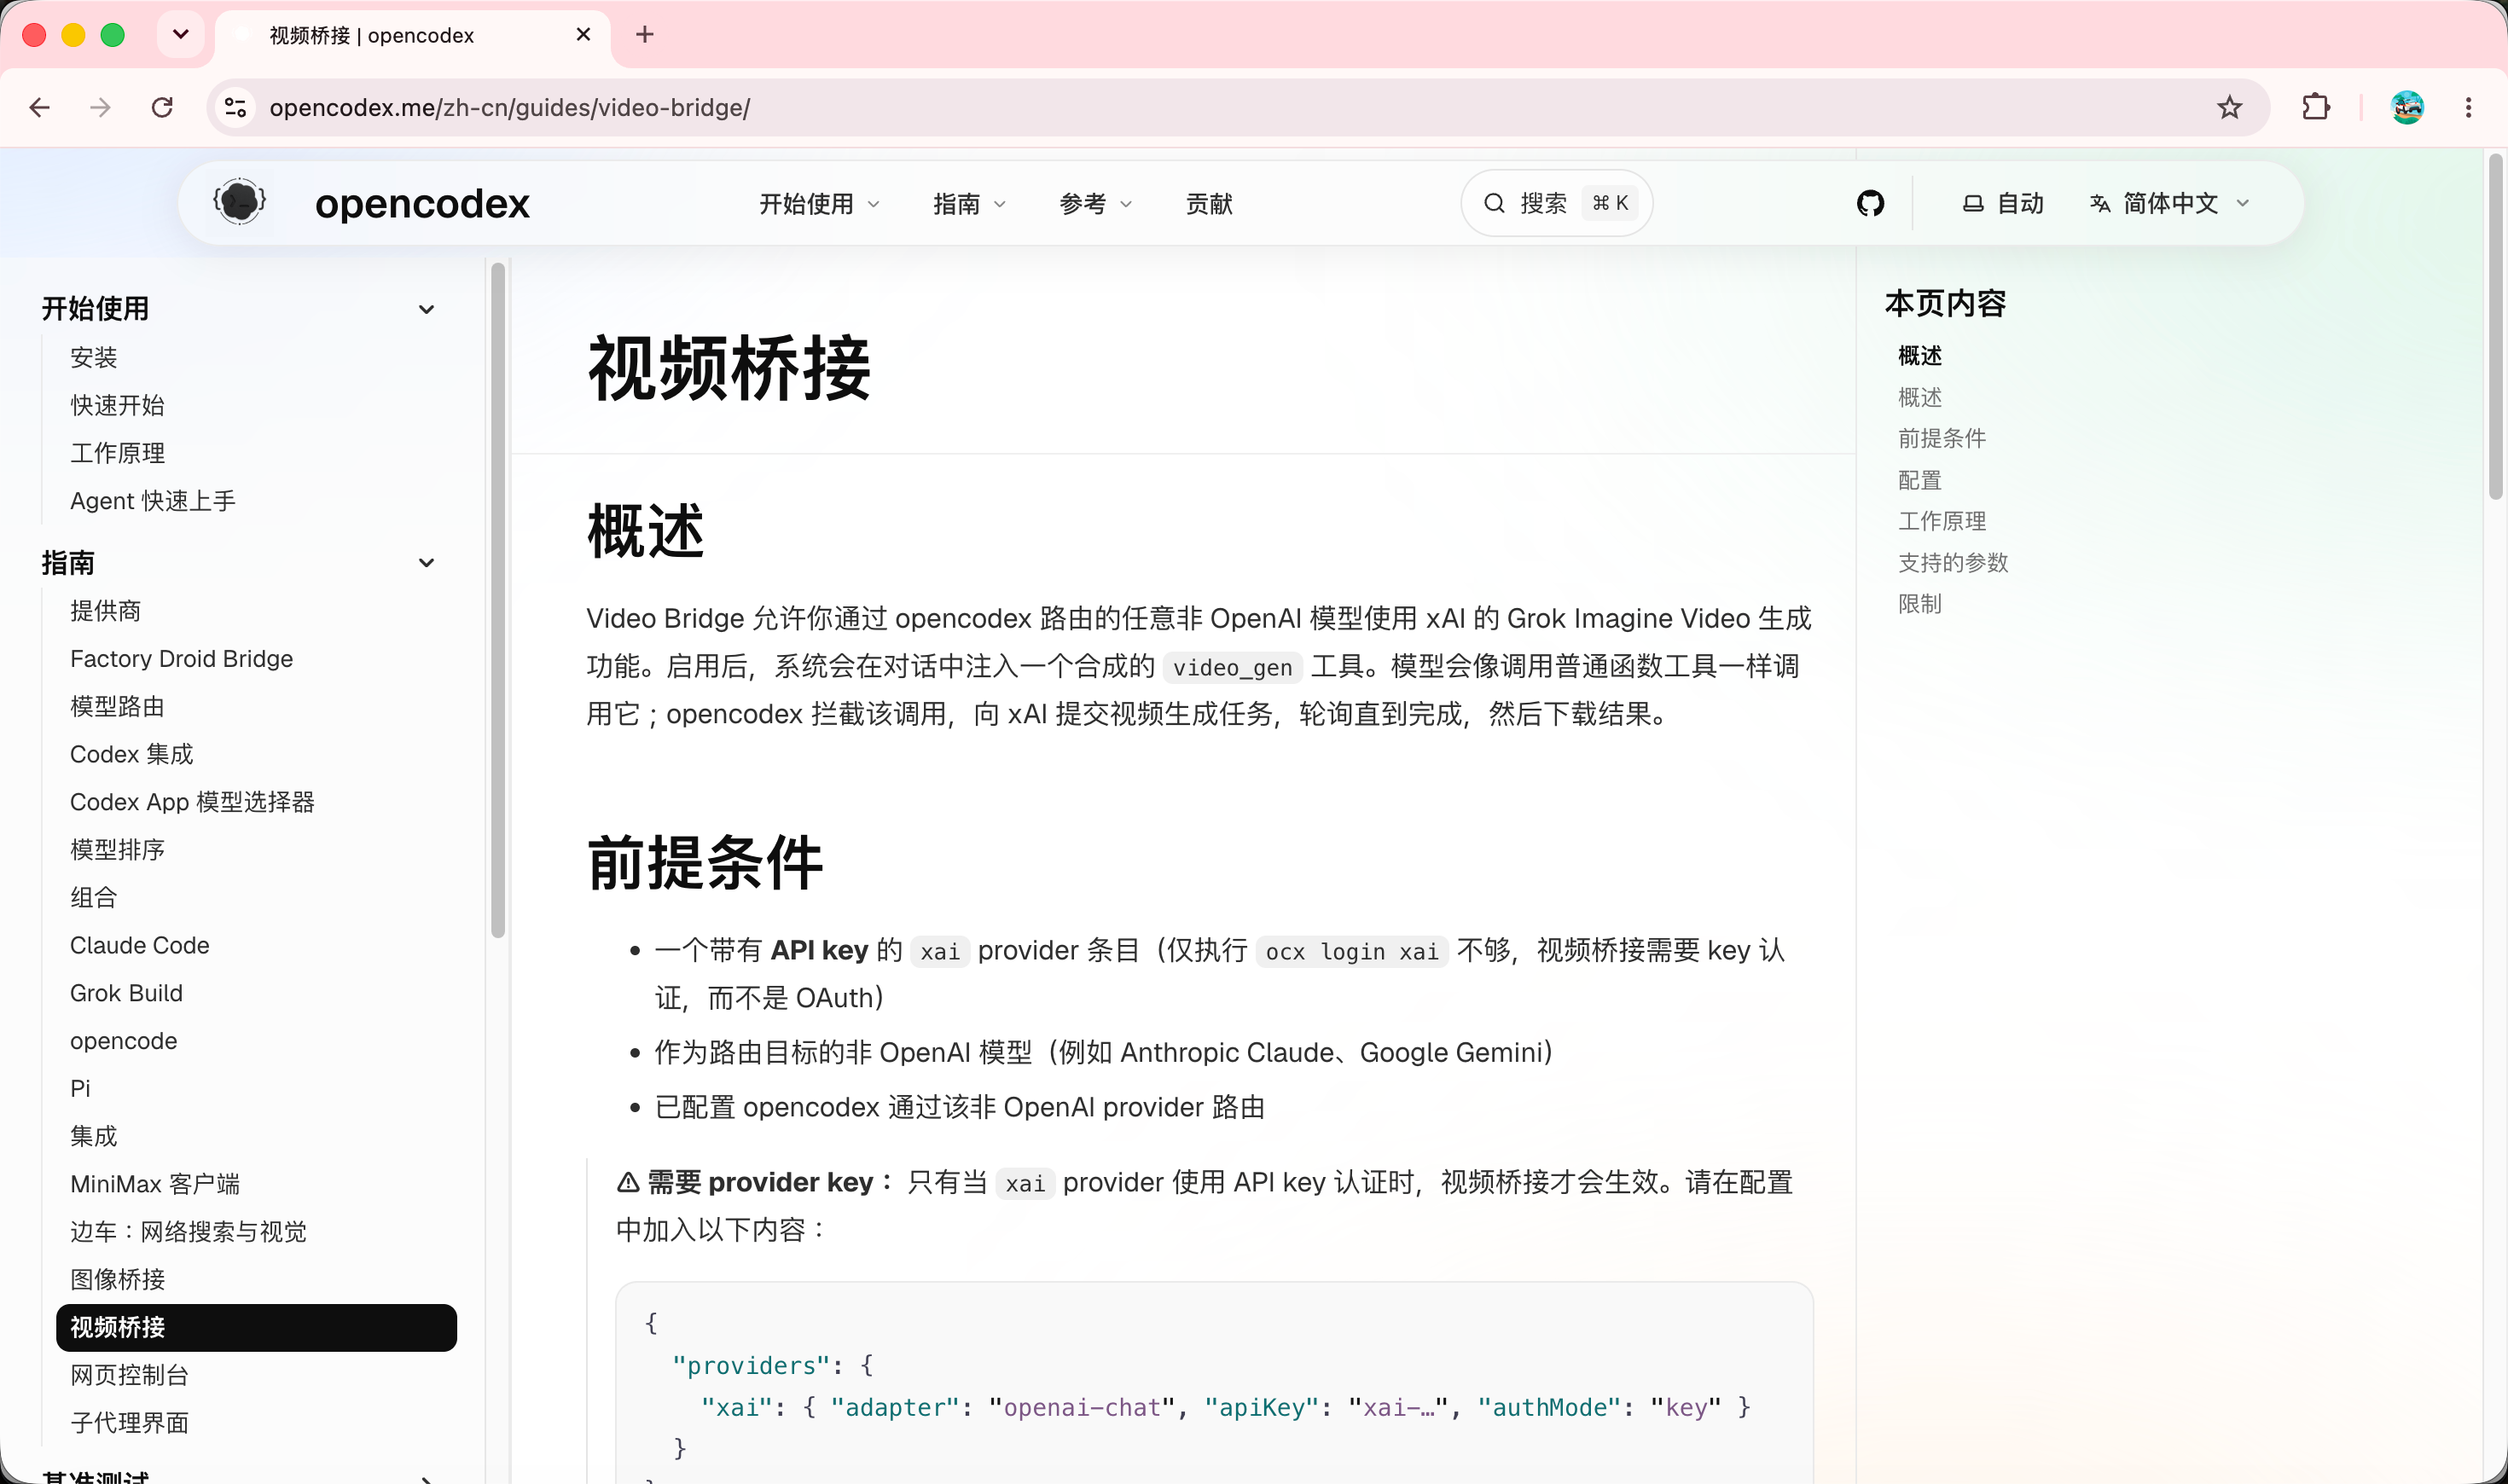Open the 边车：网络搜索与视觉 guide
Screen dimensions: 2508x1484
coord(188,1232)
